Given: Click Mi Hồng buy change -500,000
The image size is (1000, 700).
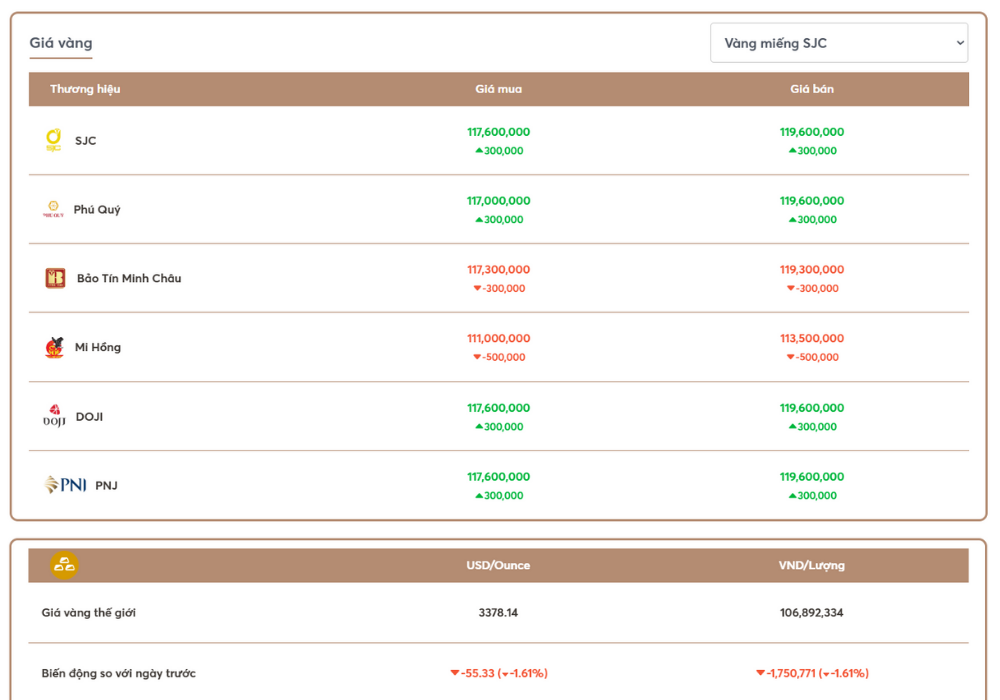Looking at the screenshot, I should [x=499, y=358].
